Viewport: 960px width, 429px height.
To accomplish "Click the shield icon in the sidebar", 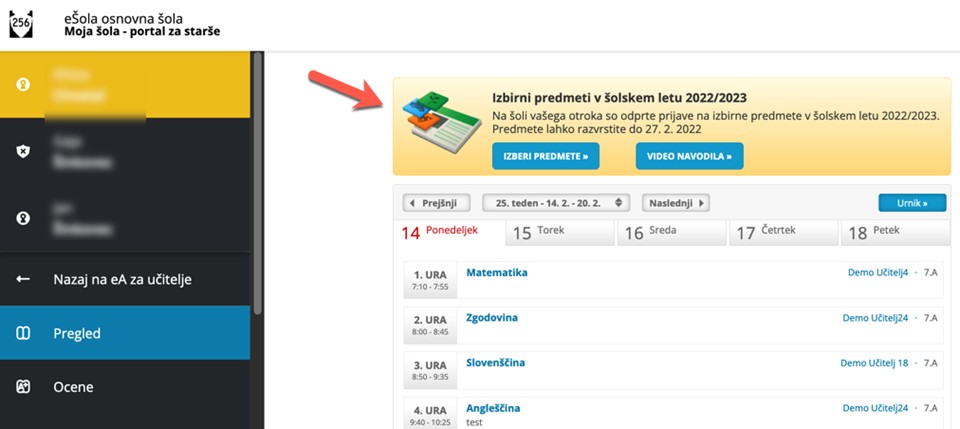I will 23,151.
